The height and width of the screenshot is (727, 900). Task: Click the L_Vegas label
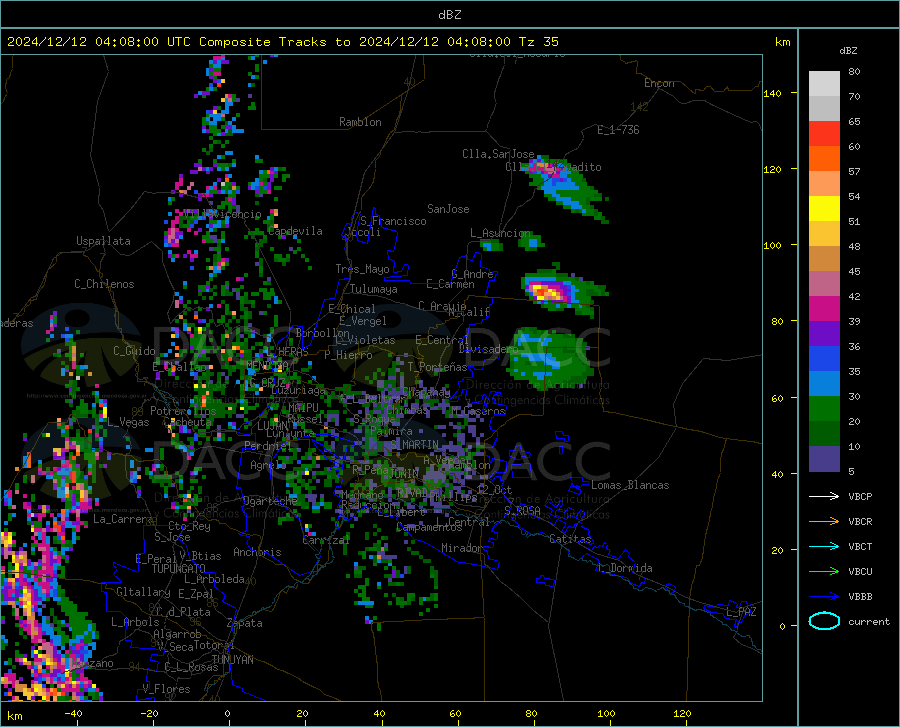tap(128, 422)
